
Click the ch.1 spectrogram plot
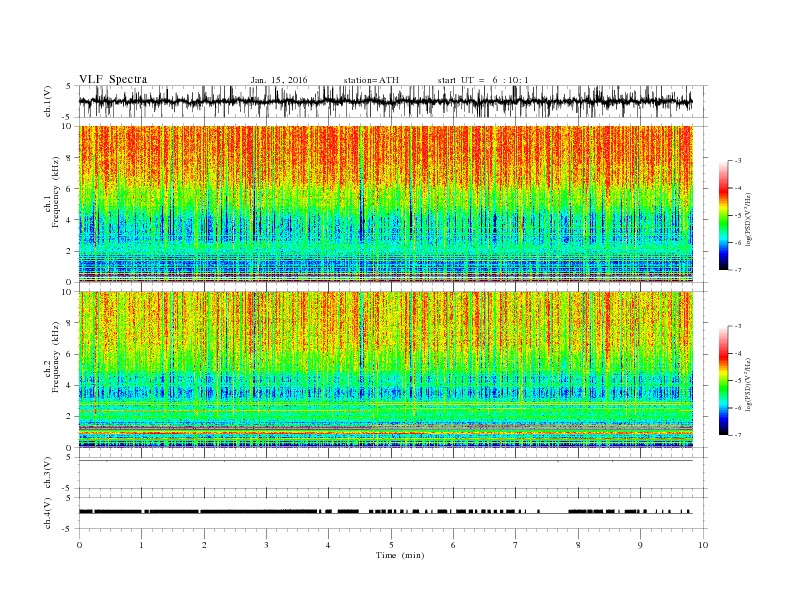[386, 204]
